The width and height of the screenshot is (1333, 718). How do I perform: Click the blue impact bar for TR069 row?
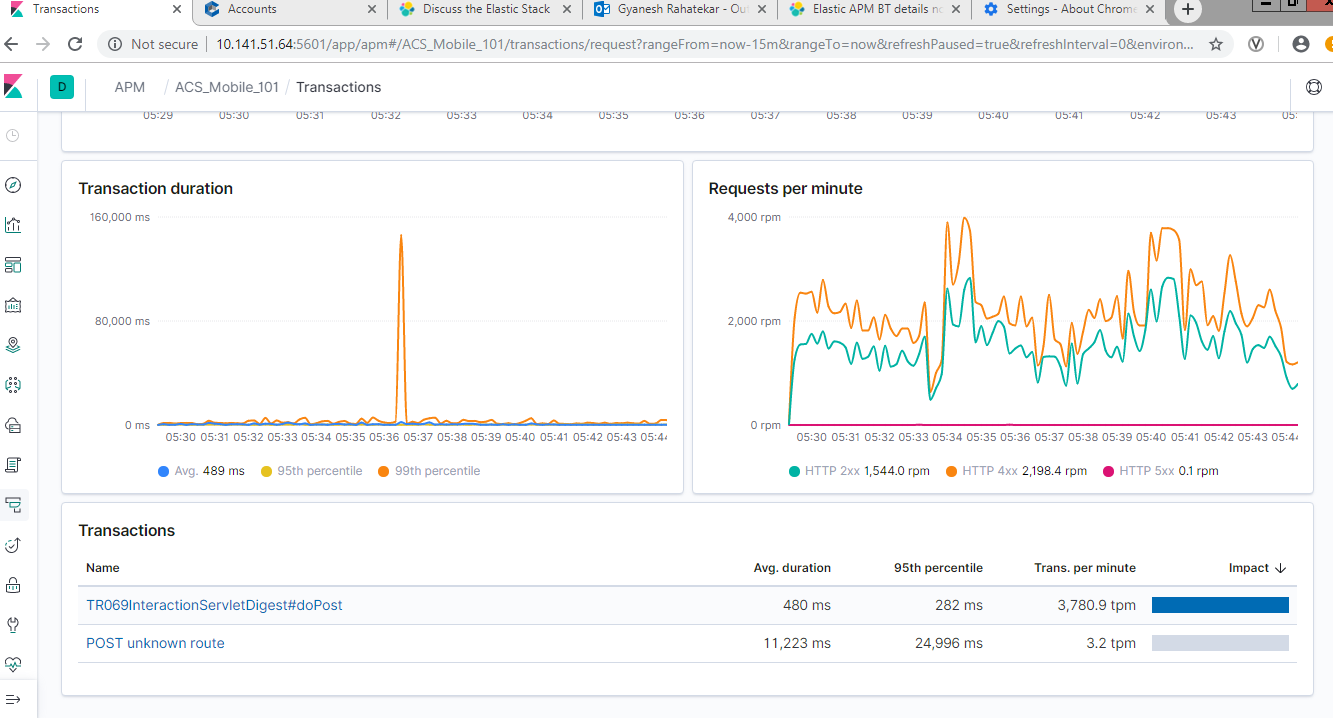click(x=1220, y=605)
